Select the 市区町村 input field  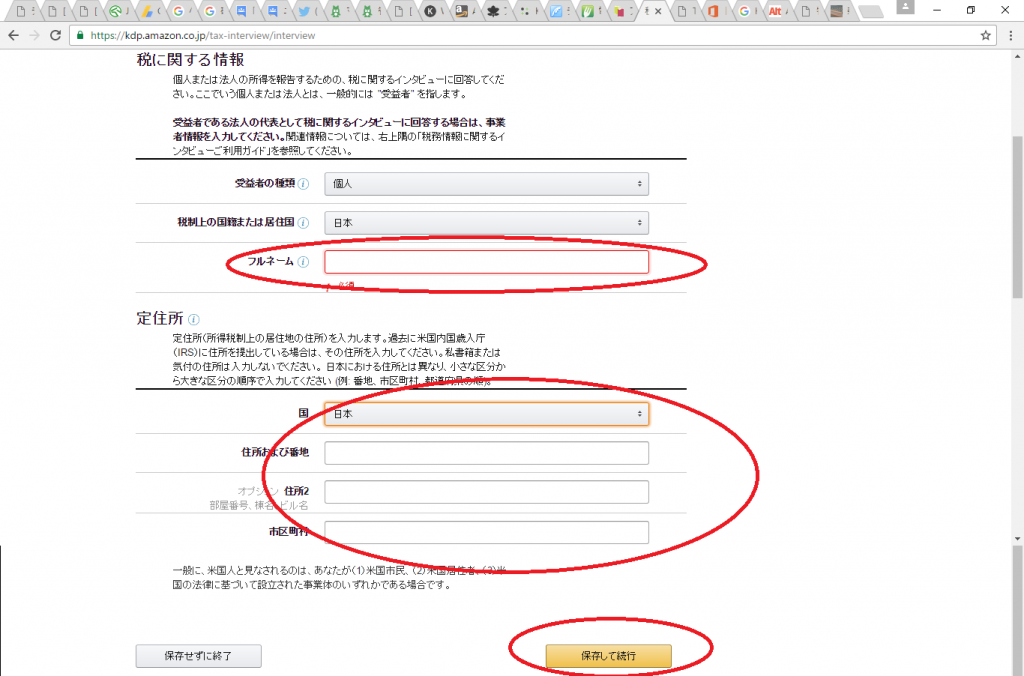pyautogui.click(x=487, y=532)
